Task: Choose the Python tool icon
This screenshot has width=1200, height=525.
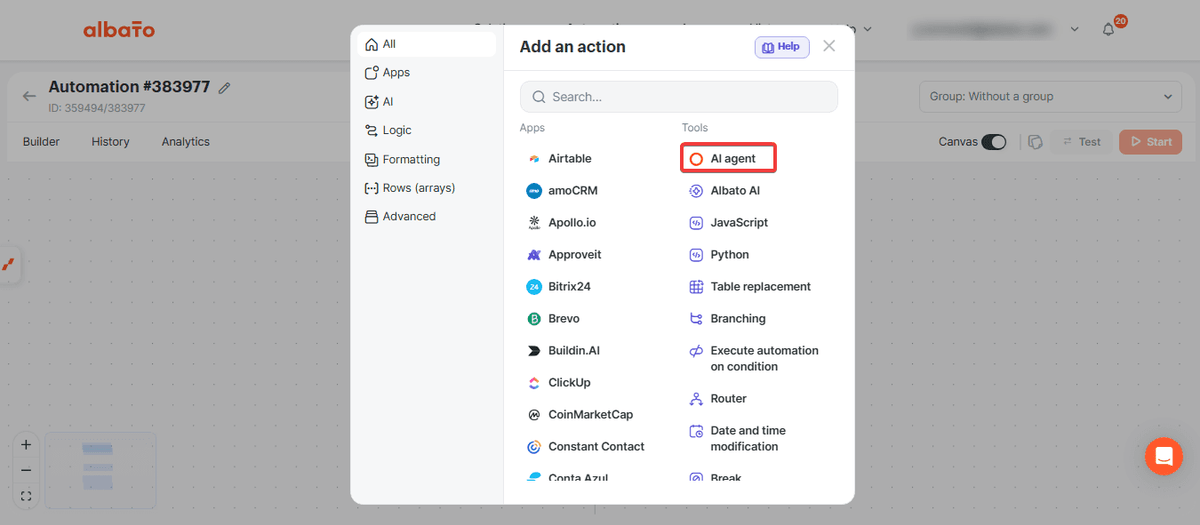Action: pos(696,255)
